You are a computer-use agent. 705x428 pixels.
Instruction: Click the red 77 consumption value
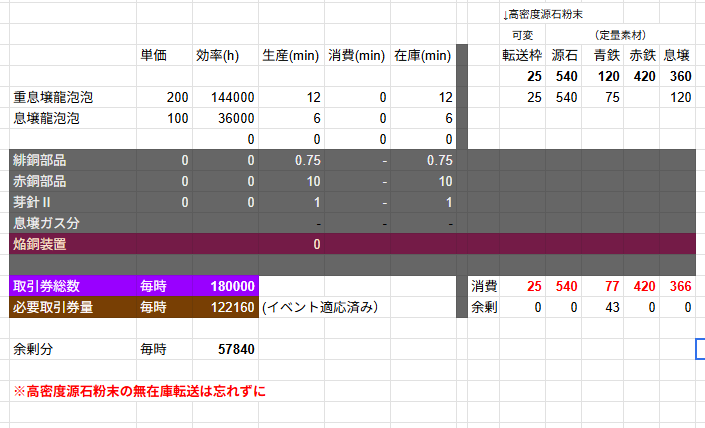[602, 286]
